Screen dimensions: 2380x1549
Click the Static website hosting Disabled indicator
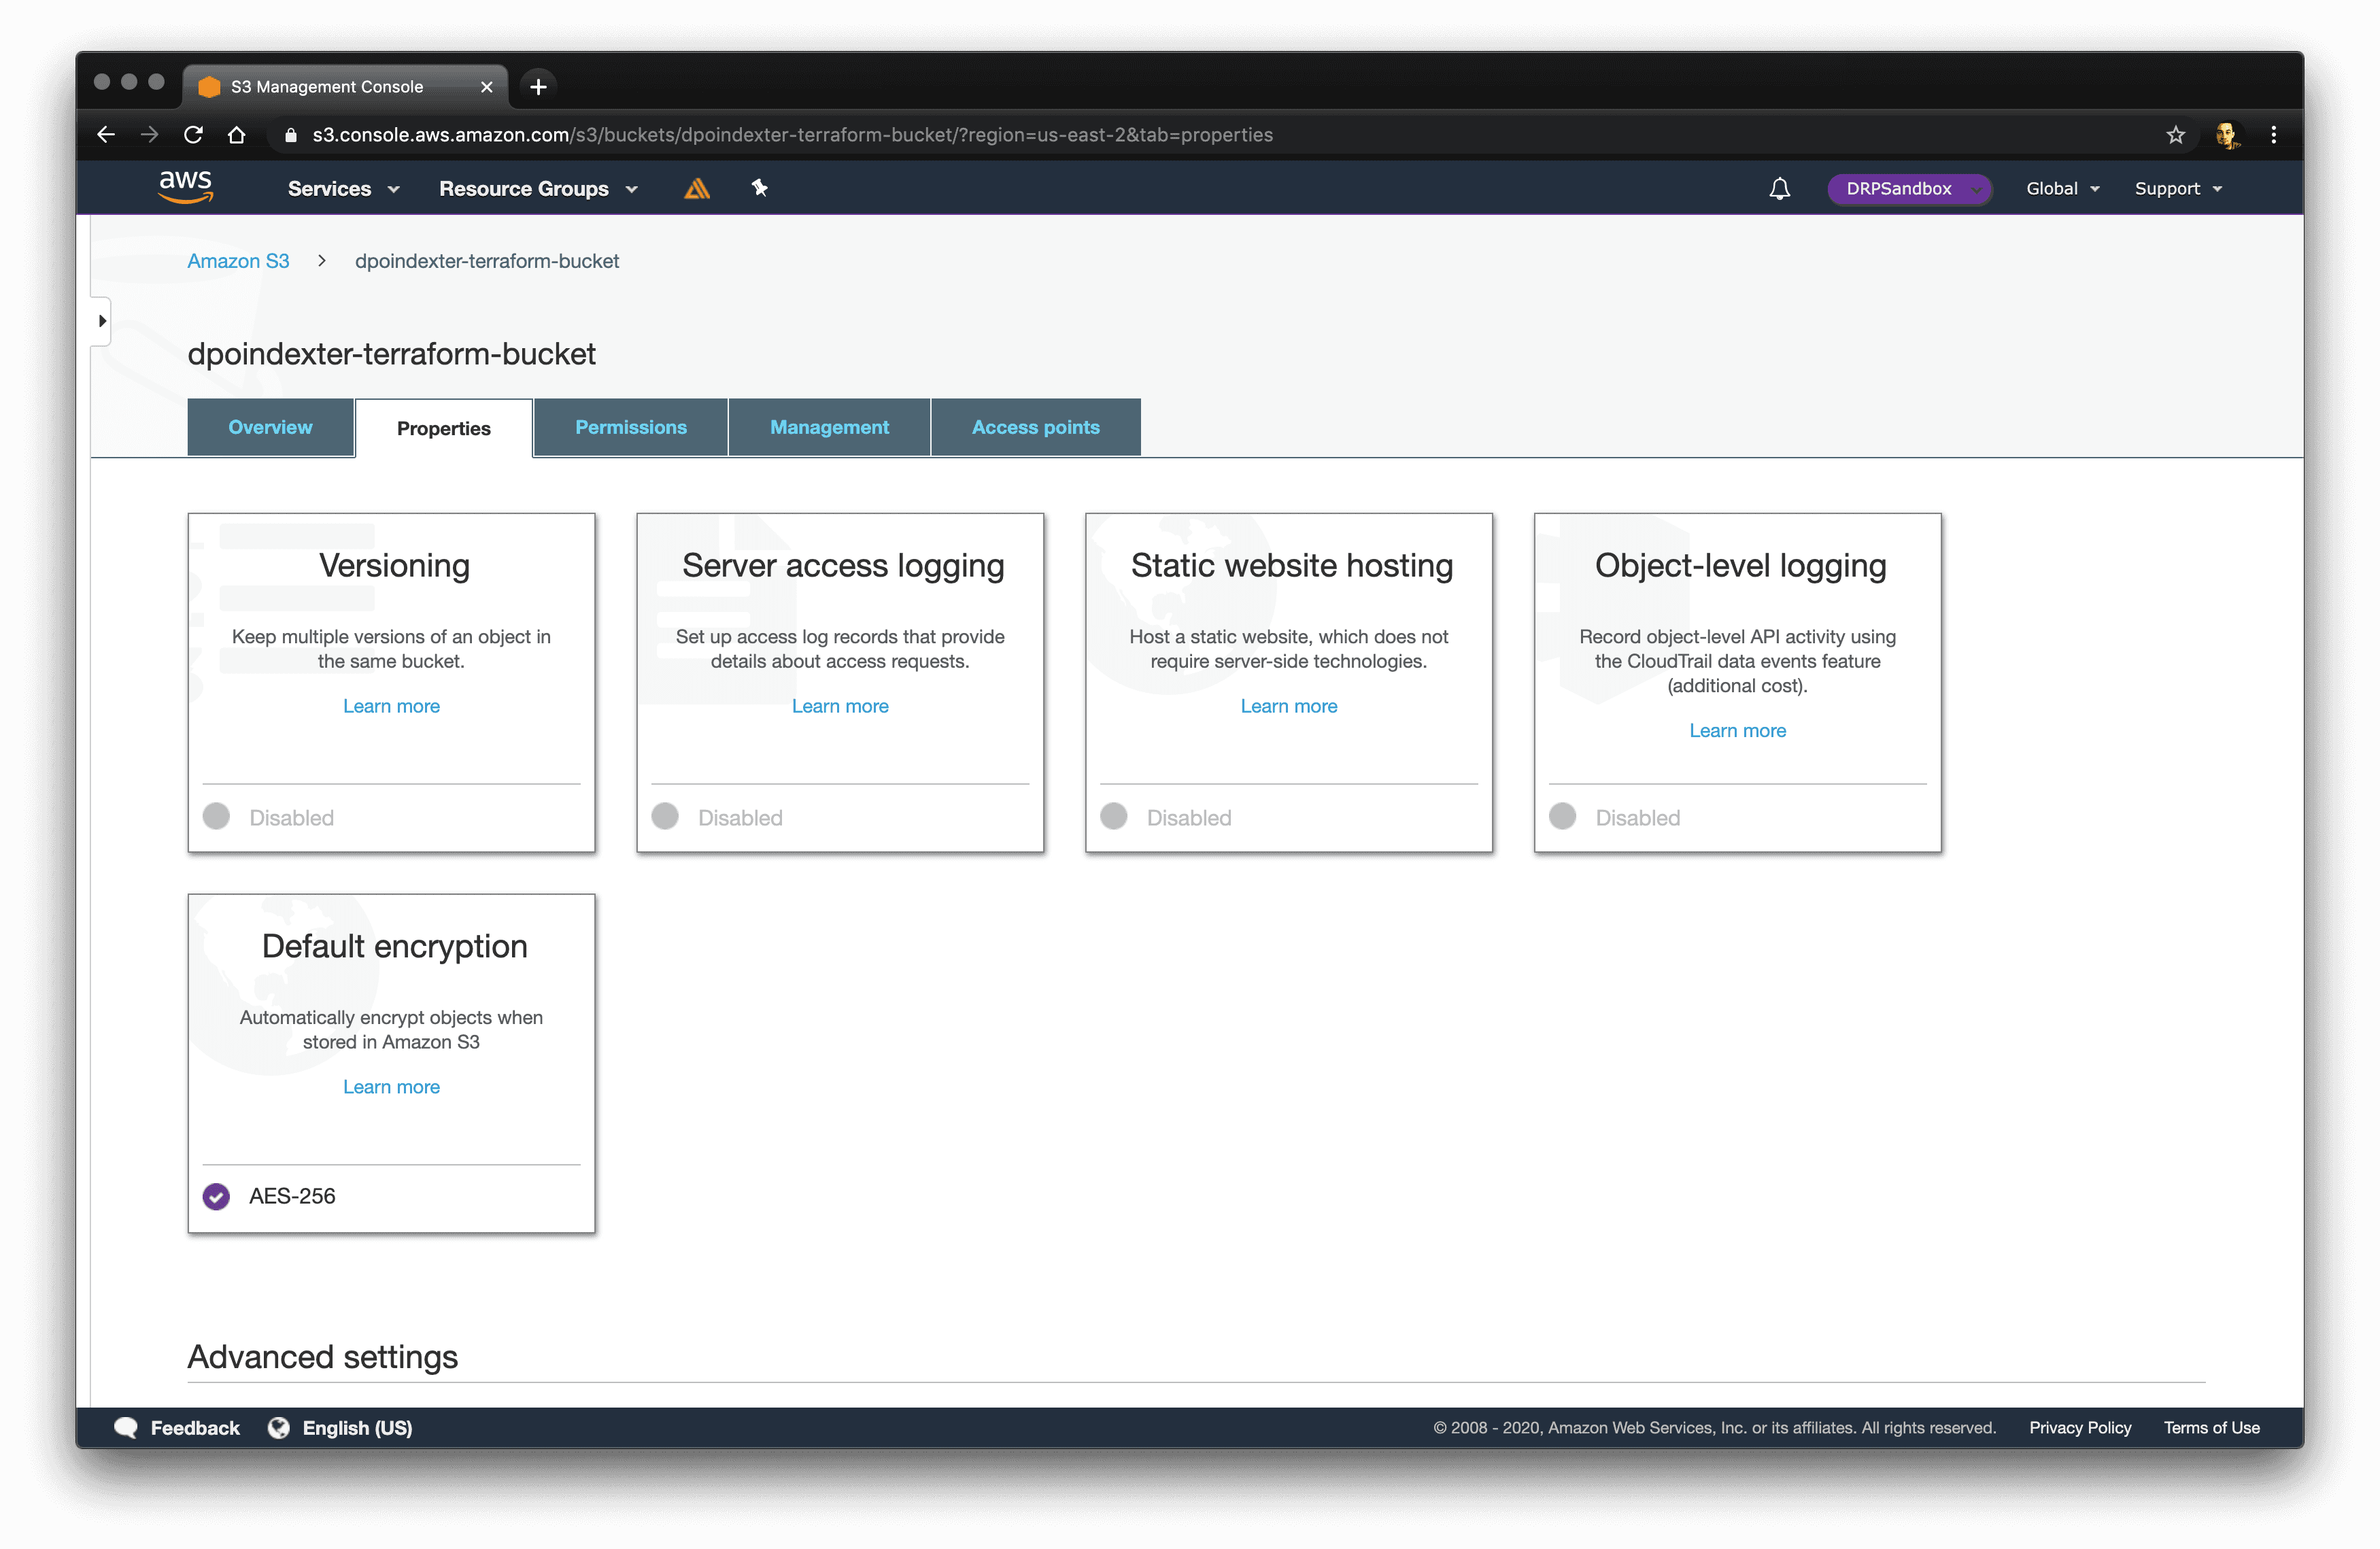tap(1114, 816)
